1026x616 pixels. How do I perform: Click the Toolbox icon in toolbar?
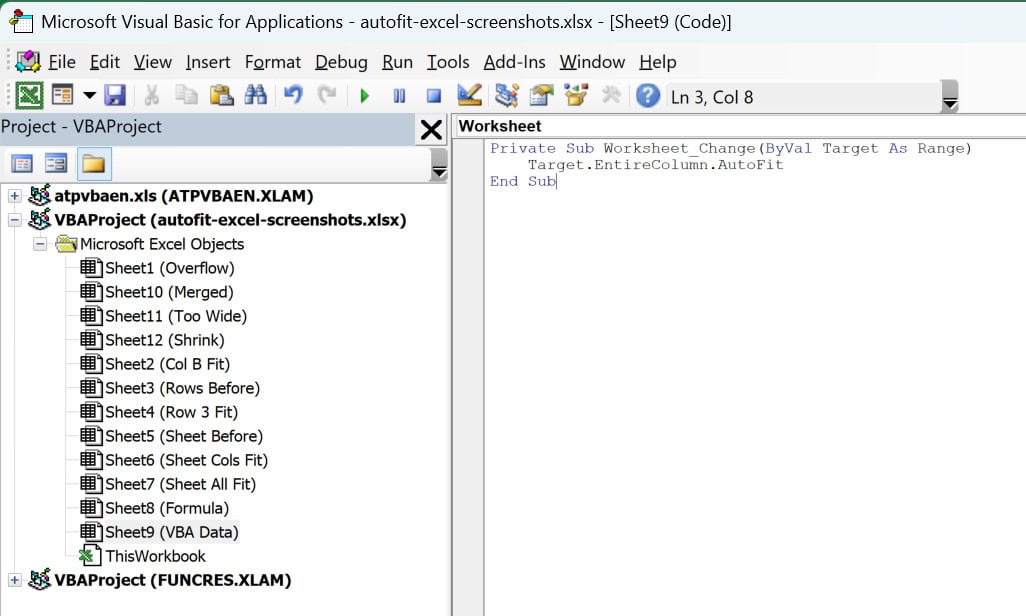pyautogui.click(x=610, y=96)
